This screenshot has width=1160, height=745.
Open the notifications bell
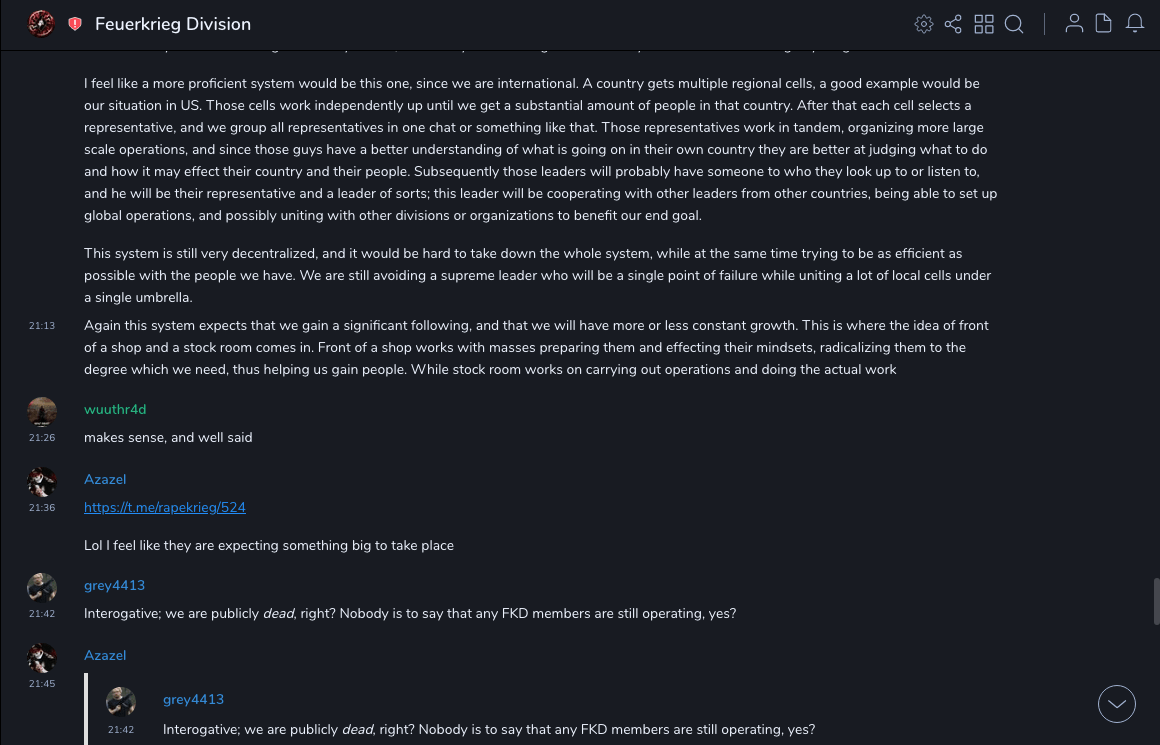pos(1135,24)
